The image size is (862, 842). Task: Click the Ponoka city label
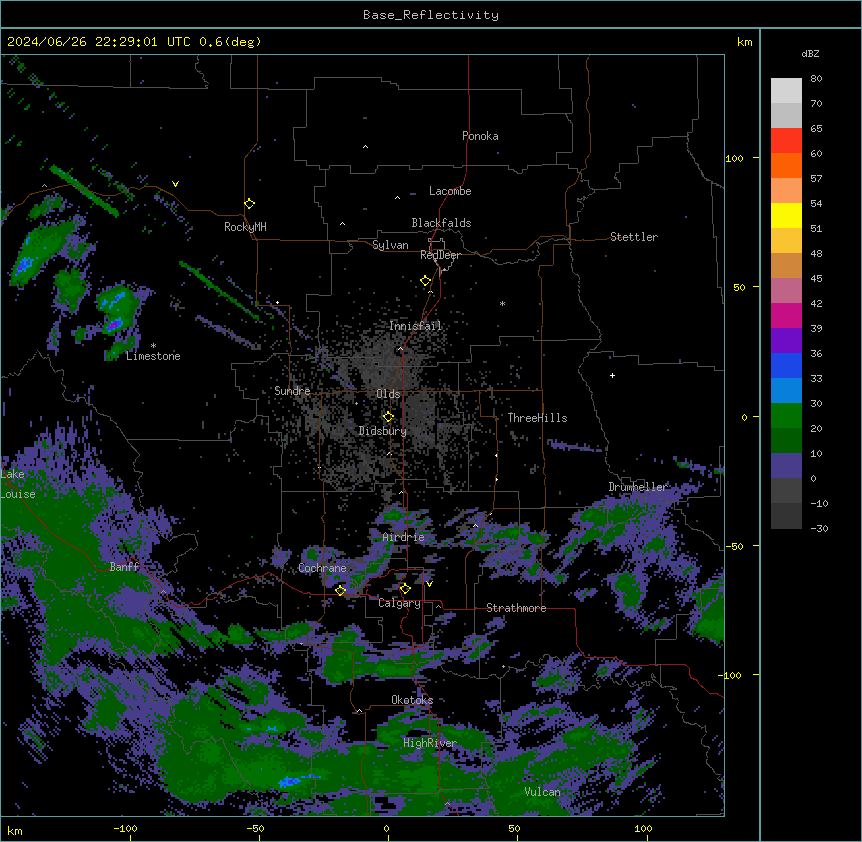click(x=480, y=136)
